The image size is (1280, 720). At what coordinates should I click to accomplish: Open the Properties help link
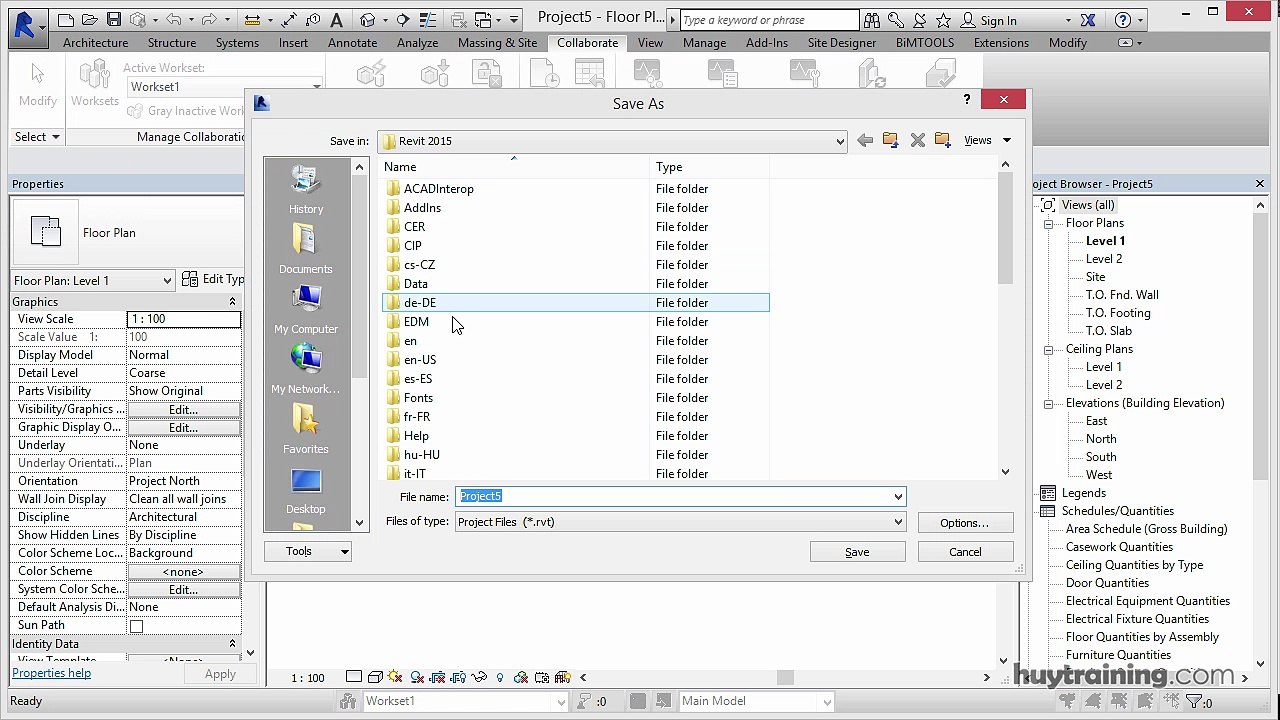point(51,673)
